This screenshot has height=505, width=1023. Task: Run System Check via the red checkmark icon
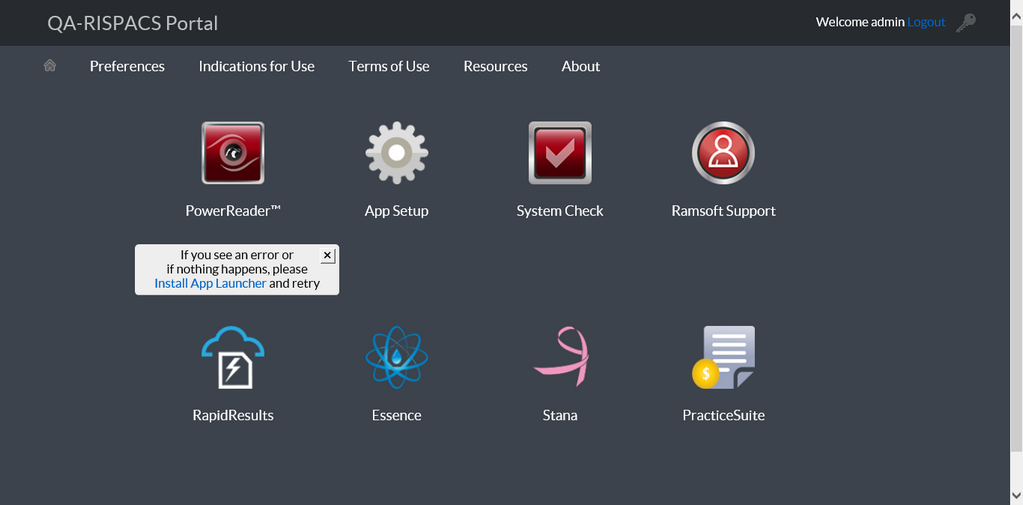click(x=560, y=153)
